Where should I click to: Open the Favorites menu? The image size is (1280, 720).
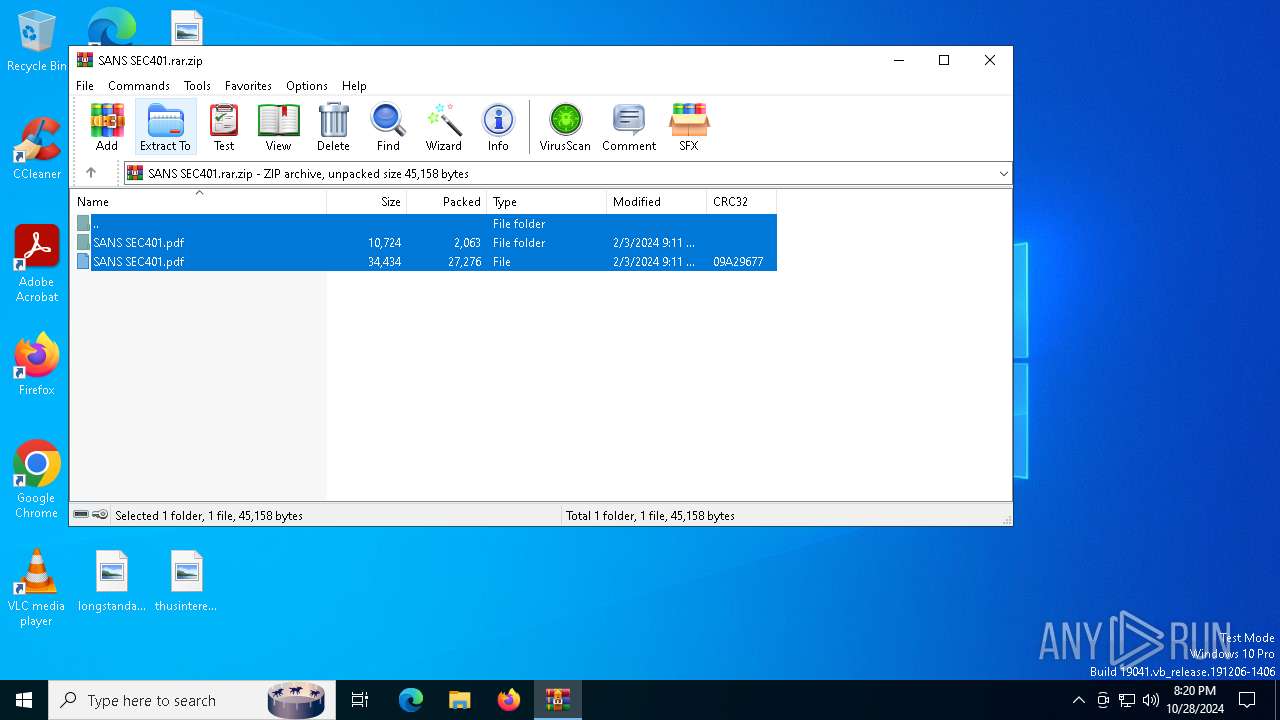pos(248,86)
